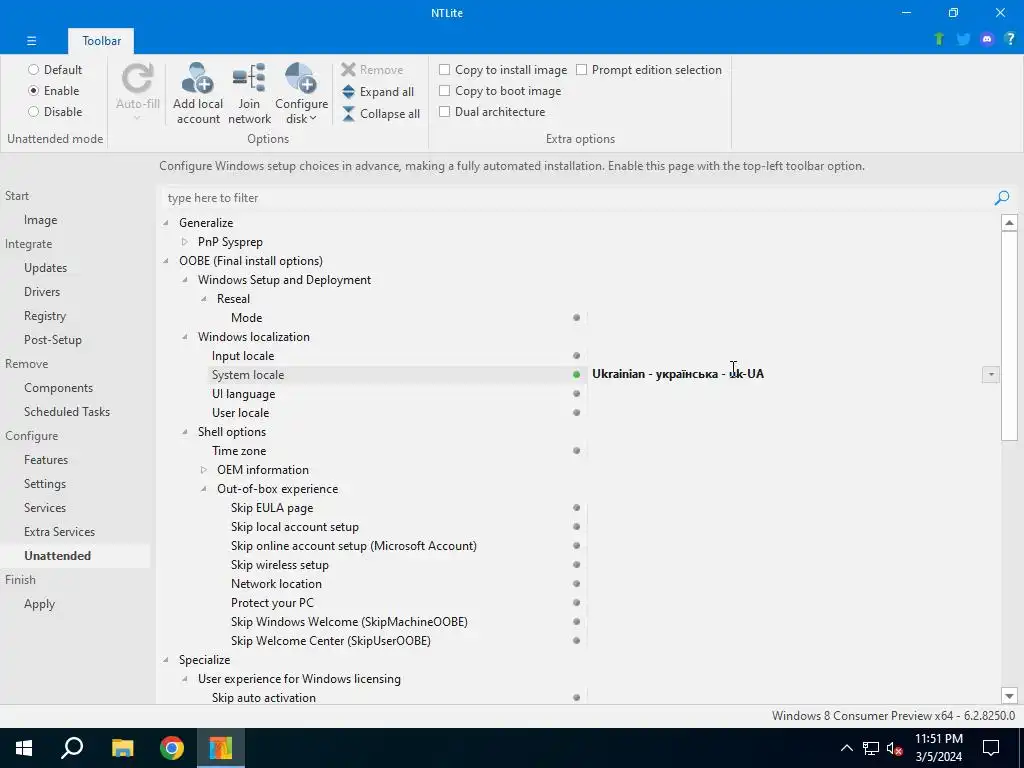Click the status dot on Time zone row
1024x768 pixels.
[576, 451]
